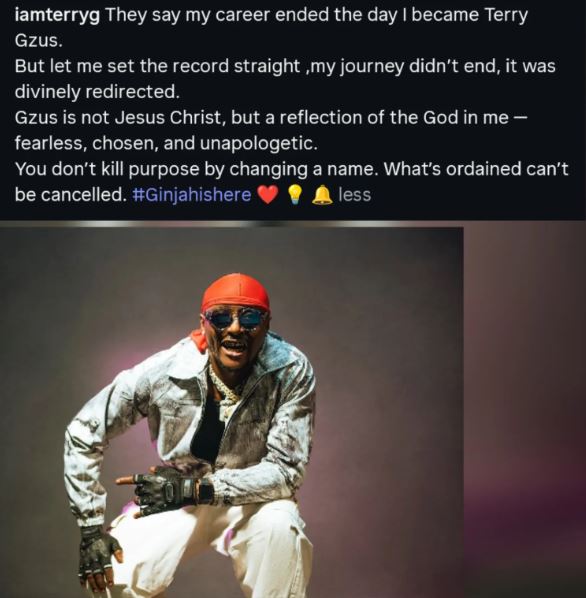Click the phrase "divinely redirected."
Image resolution: width=586 pixels, height=598 pixels.
(97, 92)
